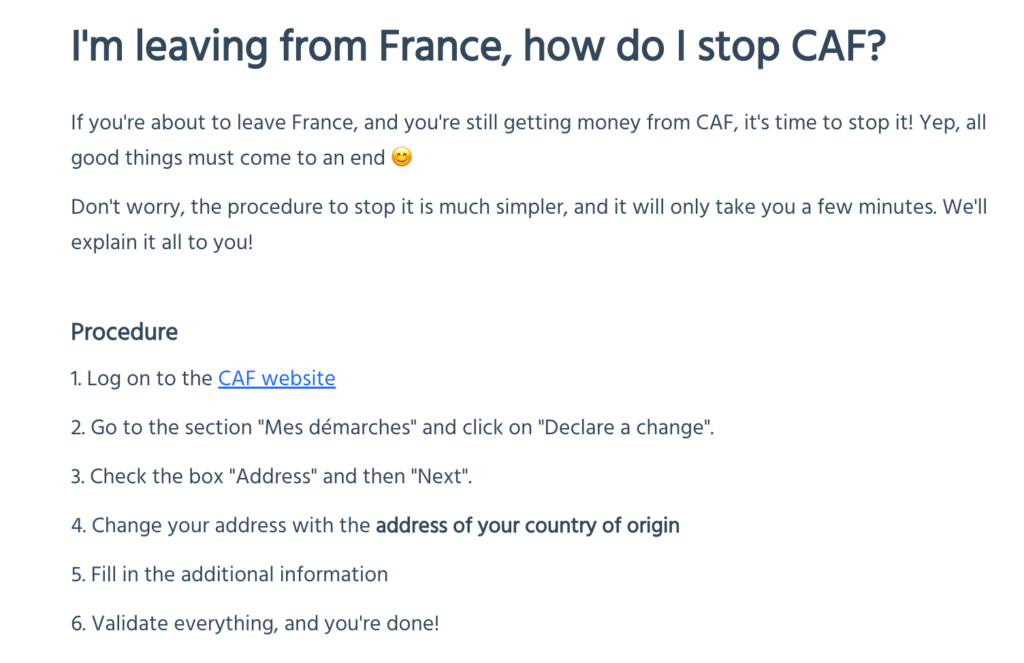Click the 'Declare a change' quoted text
This screenshot has width=1024, height=663.
pyautogui.click(x=624, y=427)
